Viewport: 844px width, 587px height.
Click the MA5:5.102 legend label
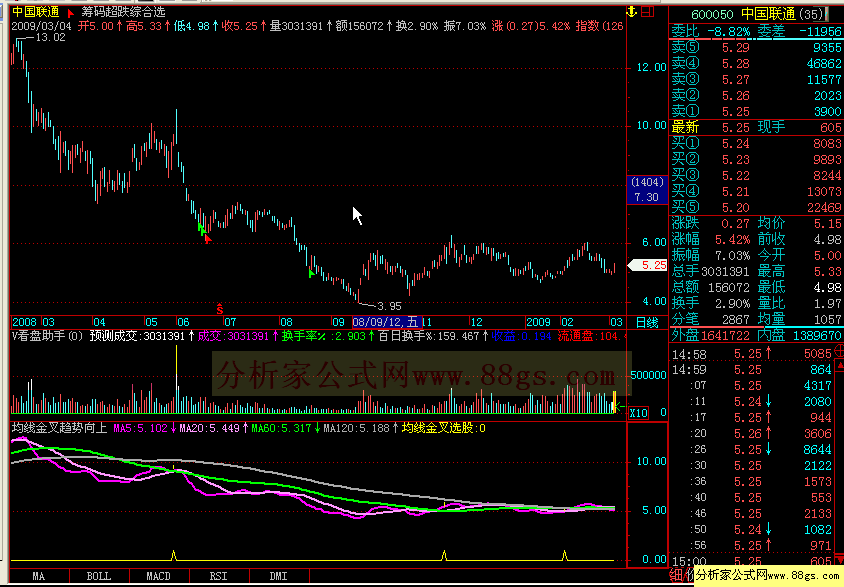[140, 428]
